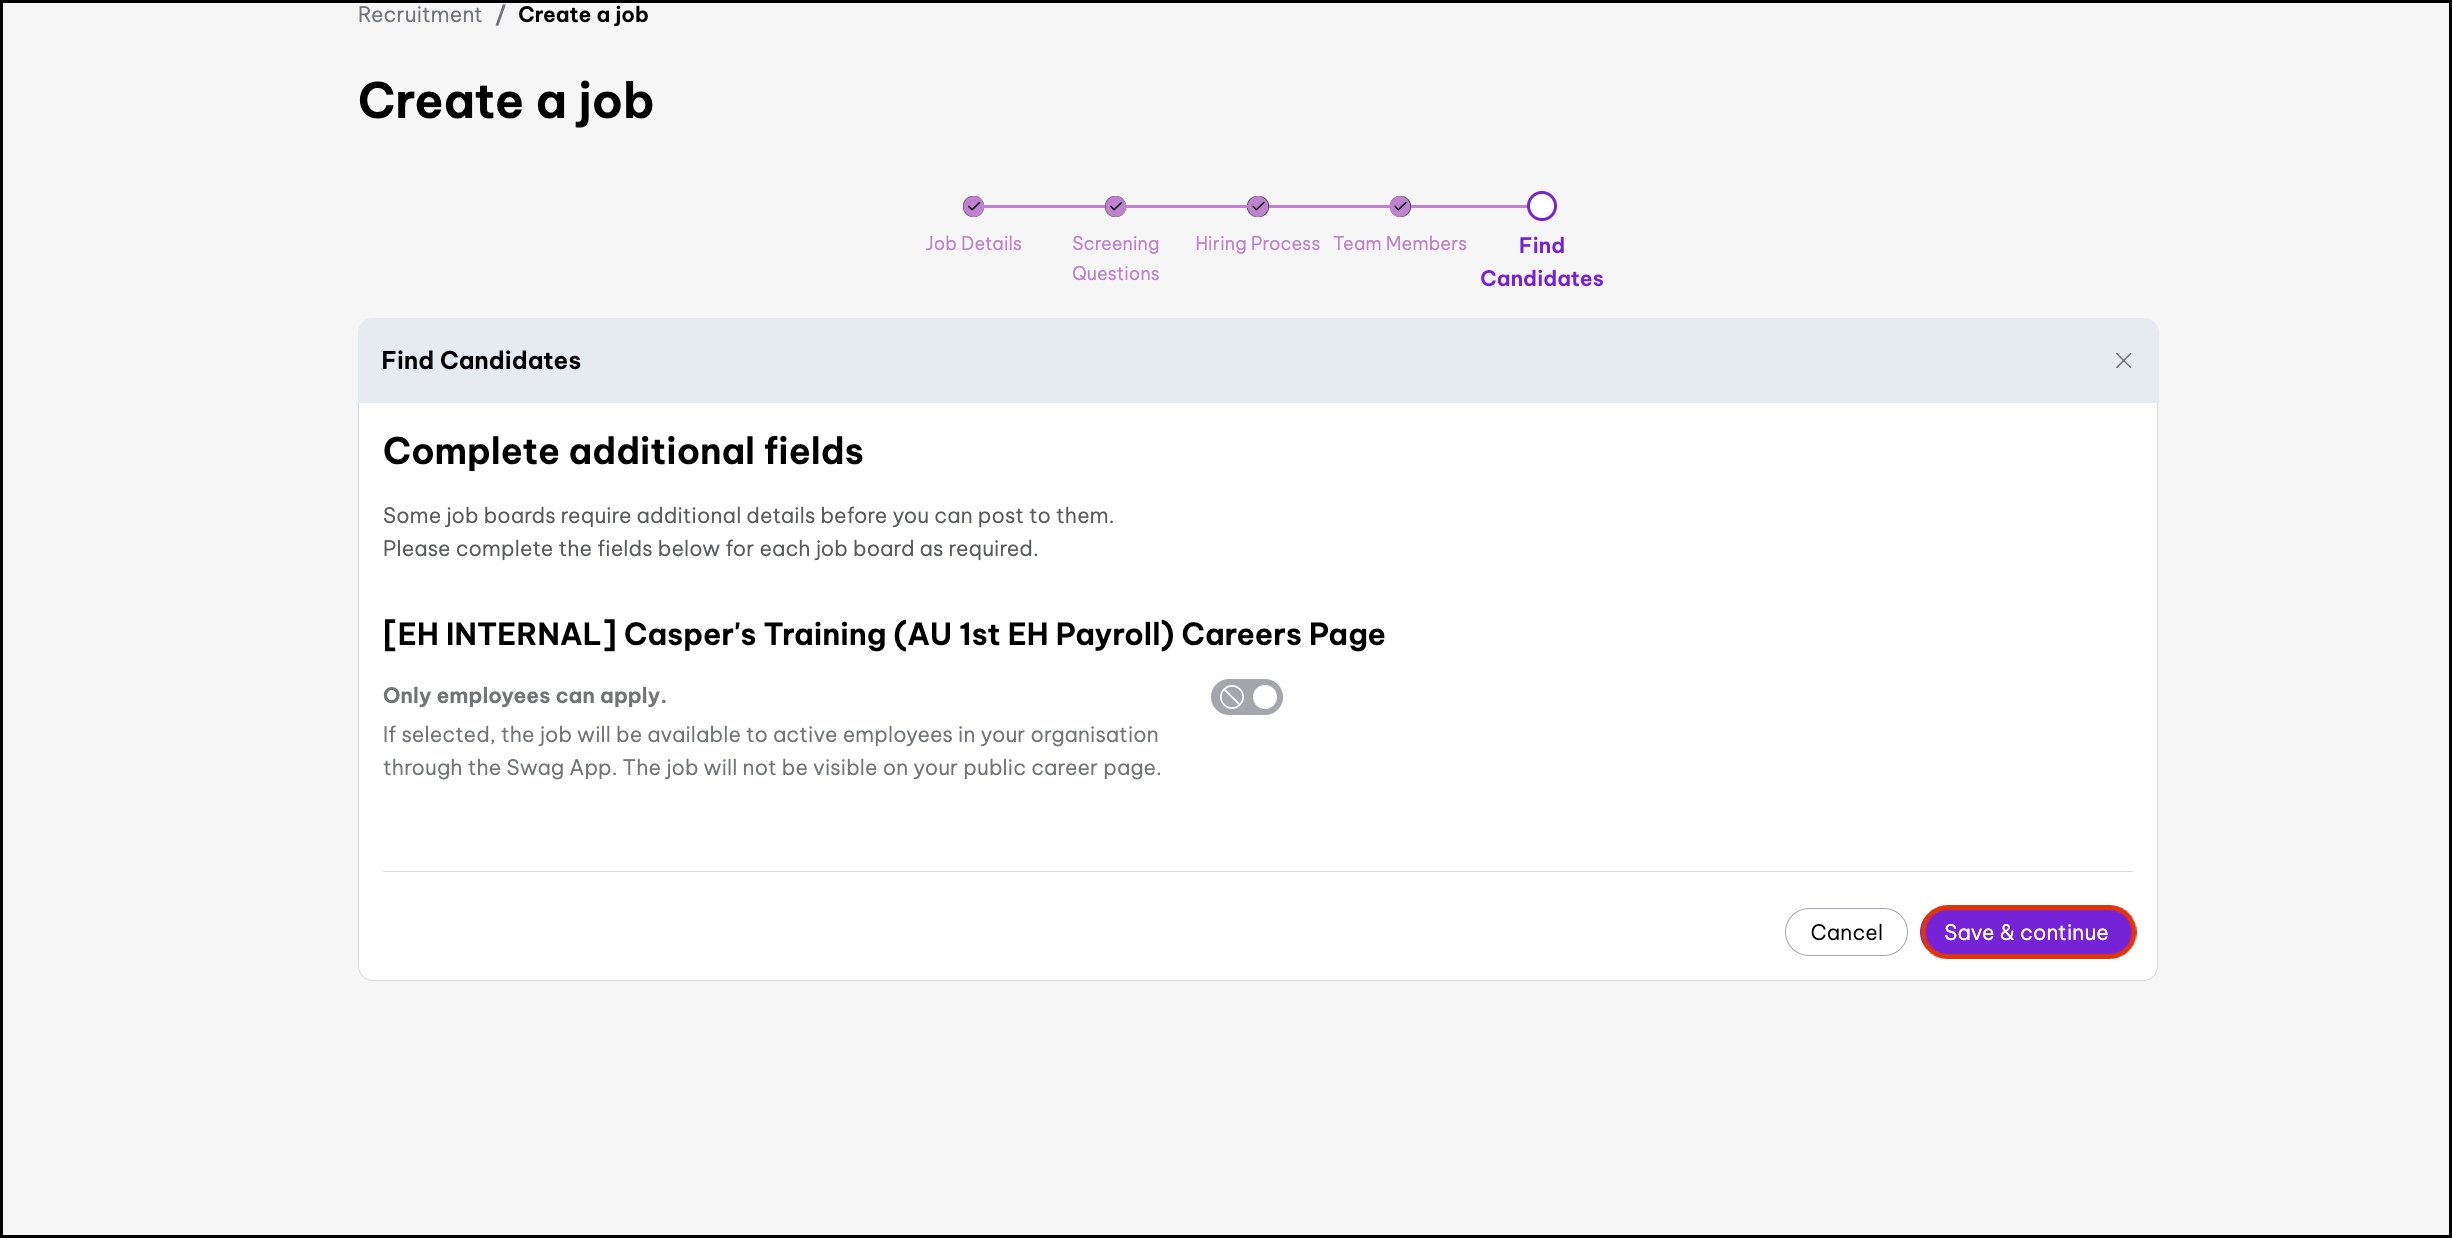The width and height of the screenshot is (2452, 1238).
Task: Click the large 'Create a job' page title
Action: tap(505, 102)
